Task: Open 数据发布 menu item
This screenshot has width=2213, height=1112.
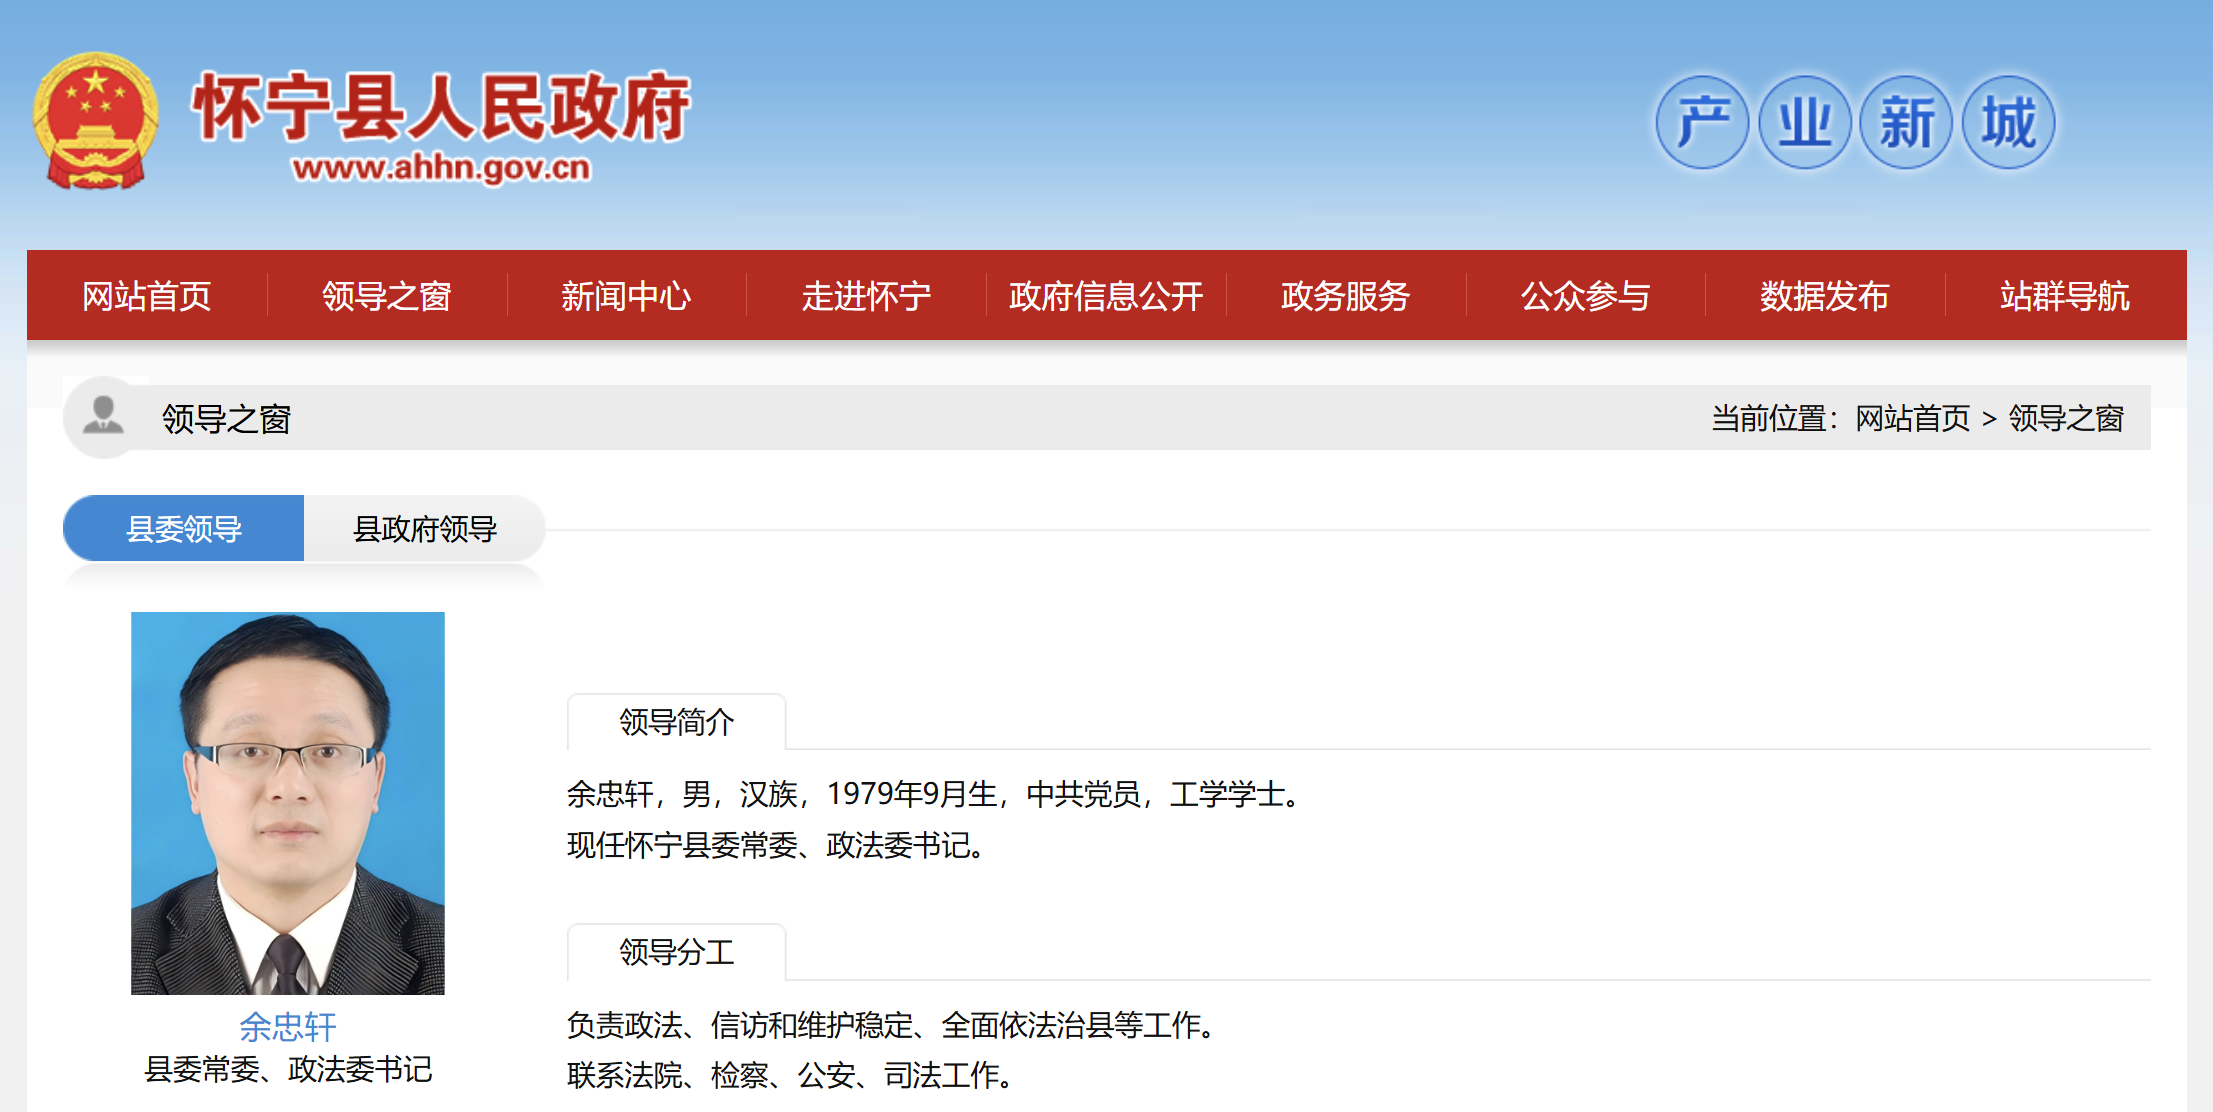Action: 1824,296
